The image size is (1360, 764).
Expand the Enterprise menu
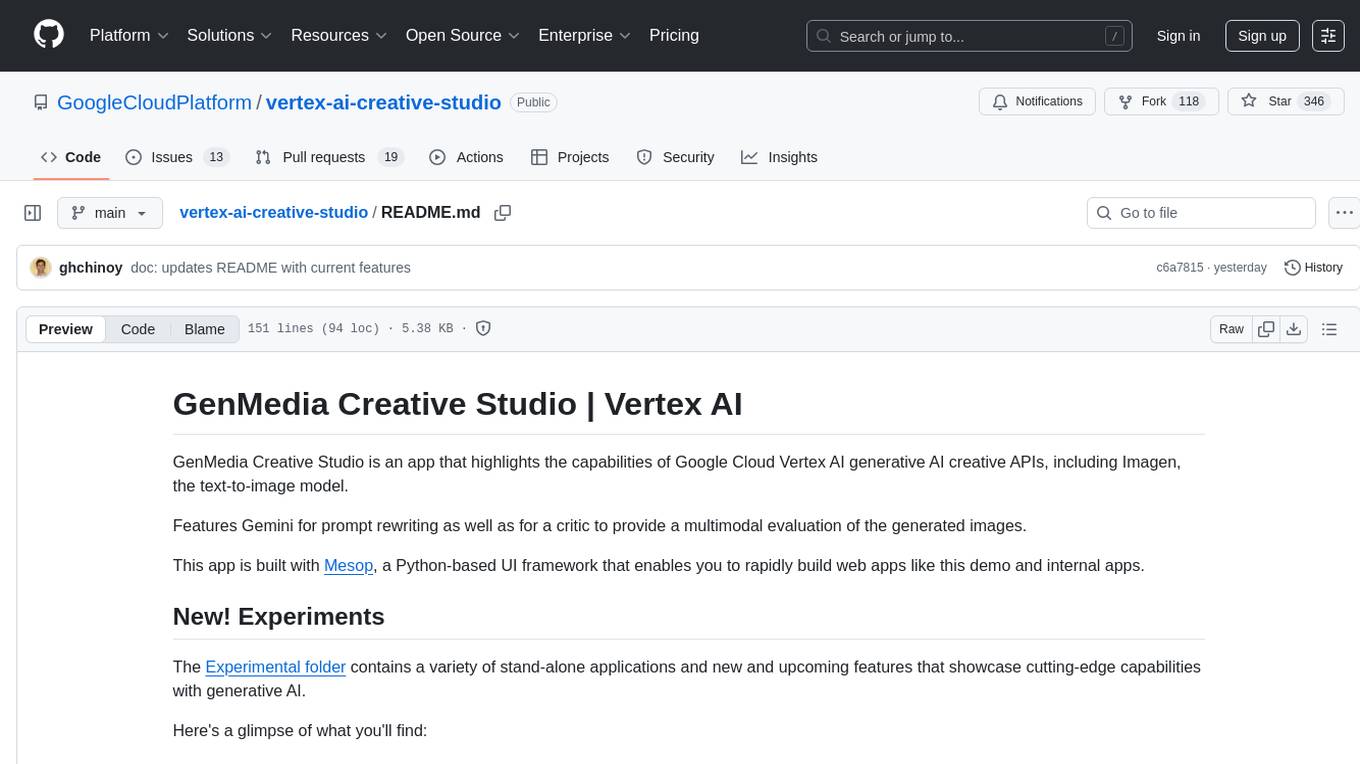tap(585, 35)
